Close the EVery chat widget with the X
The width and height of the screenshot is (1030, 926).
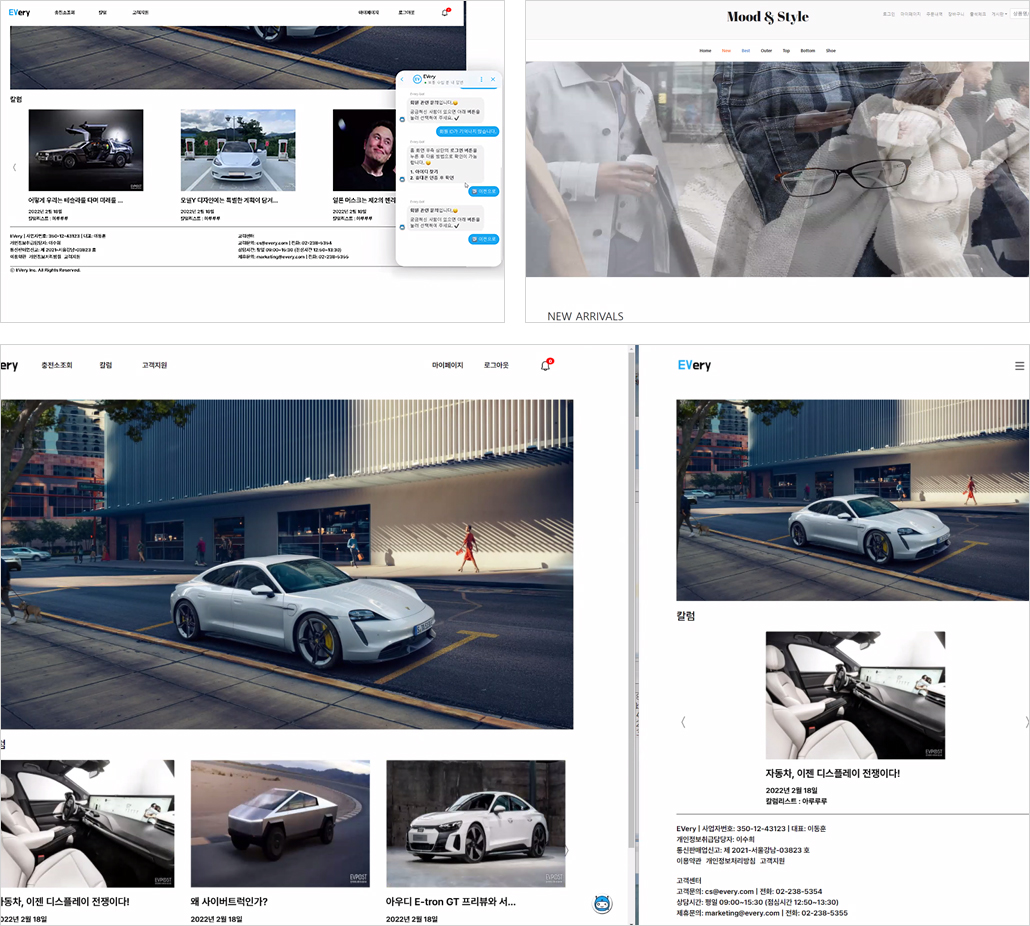coord(493,79)
